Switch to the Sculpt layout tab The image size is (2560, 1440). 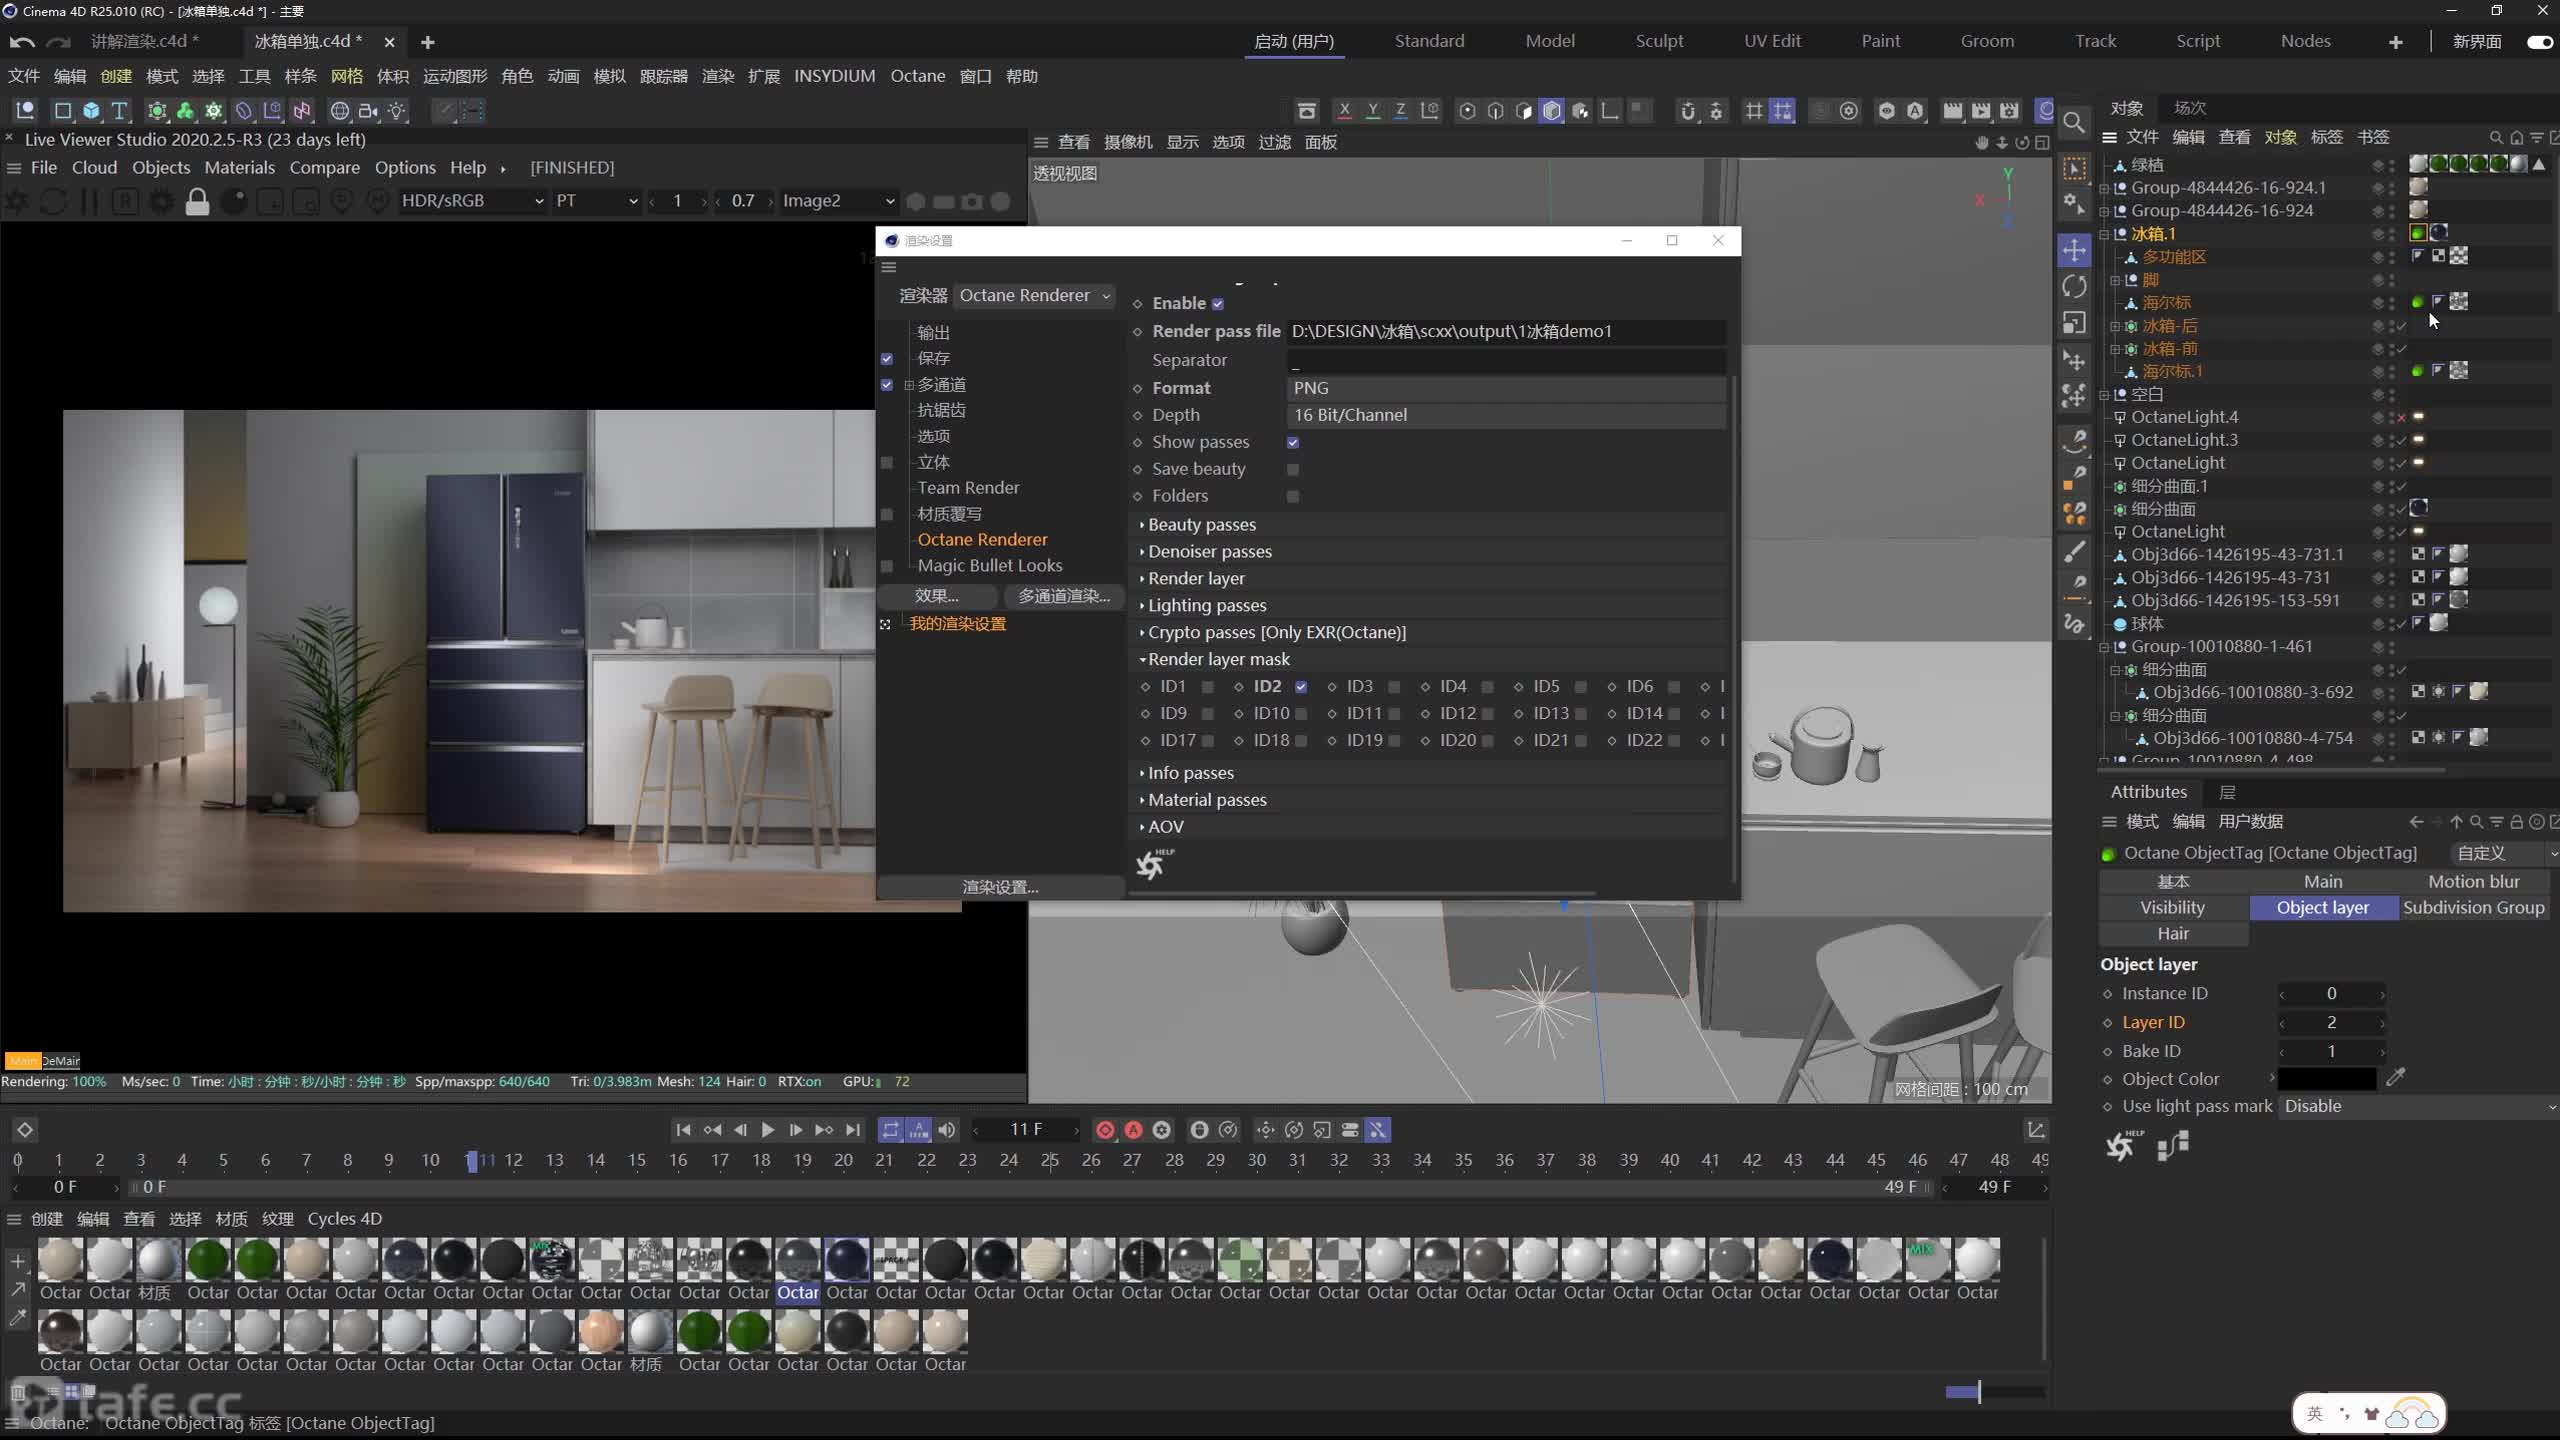tap(1659, 41)
